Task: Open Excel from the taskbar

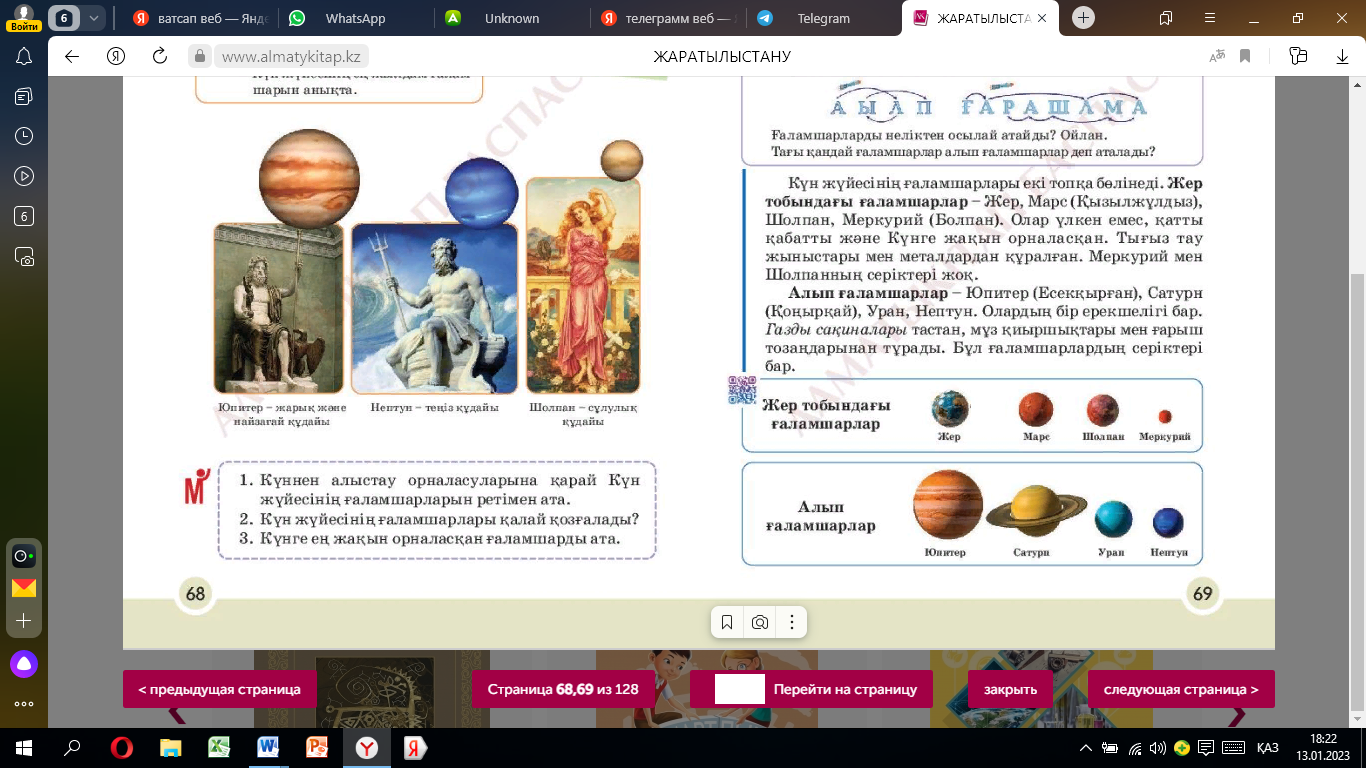Action: click(x=219, y=748)
